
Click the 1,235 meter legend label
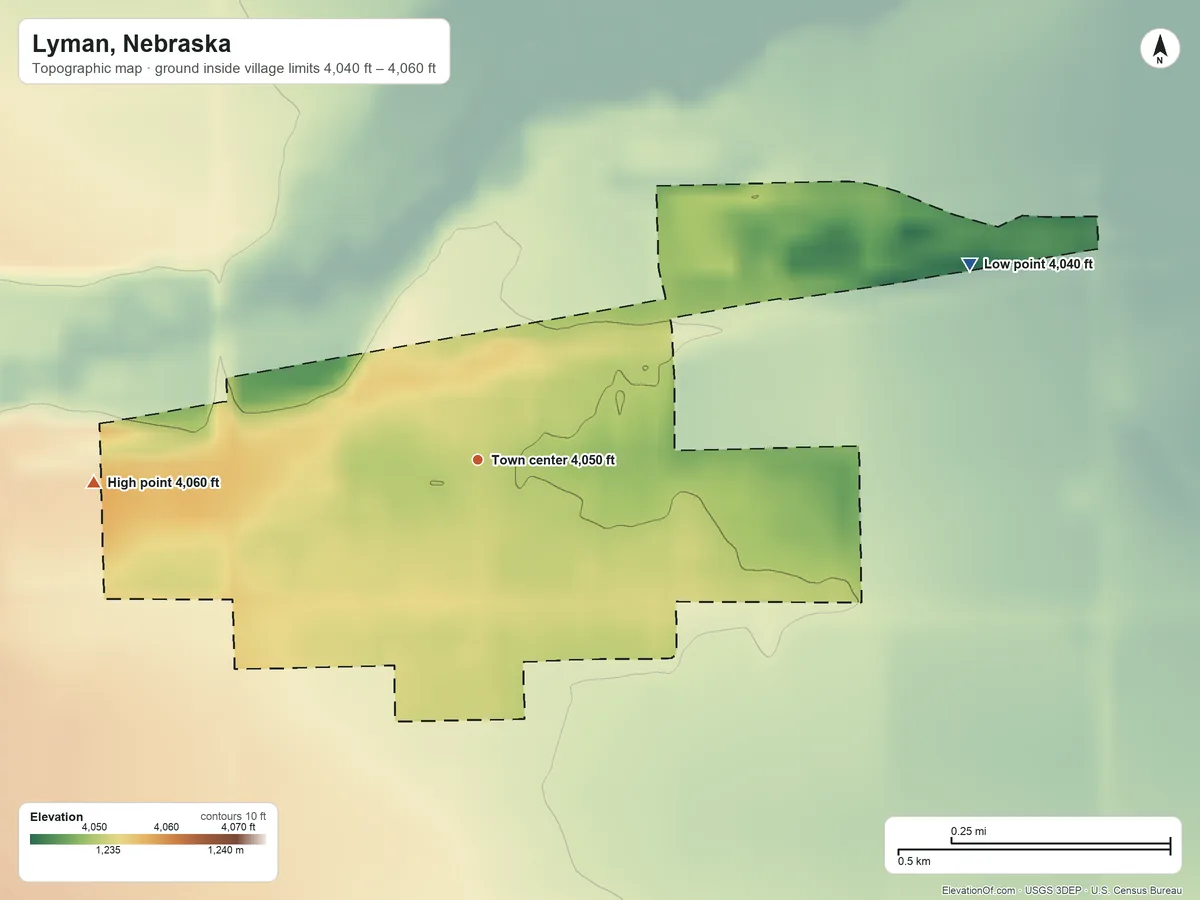click(x=108, y=851)
